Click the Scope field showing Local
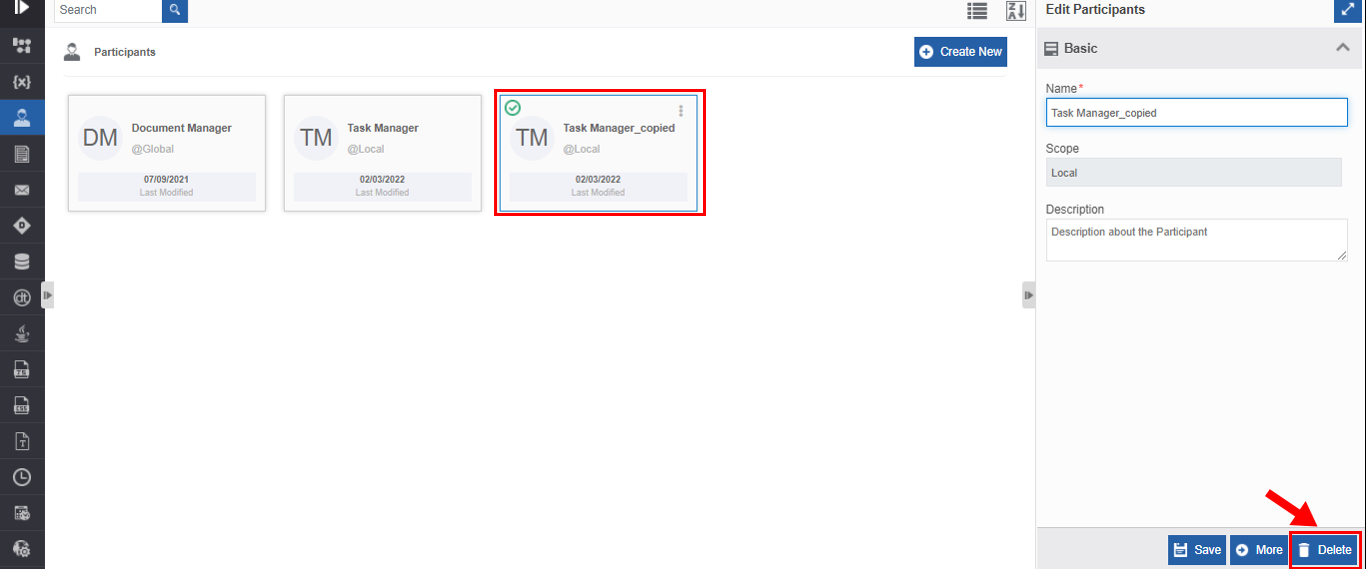 [x=1193, y=173]
